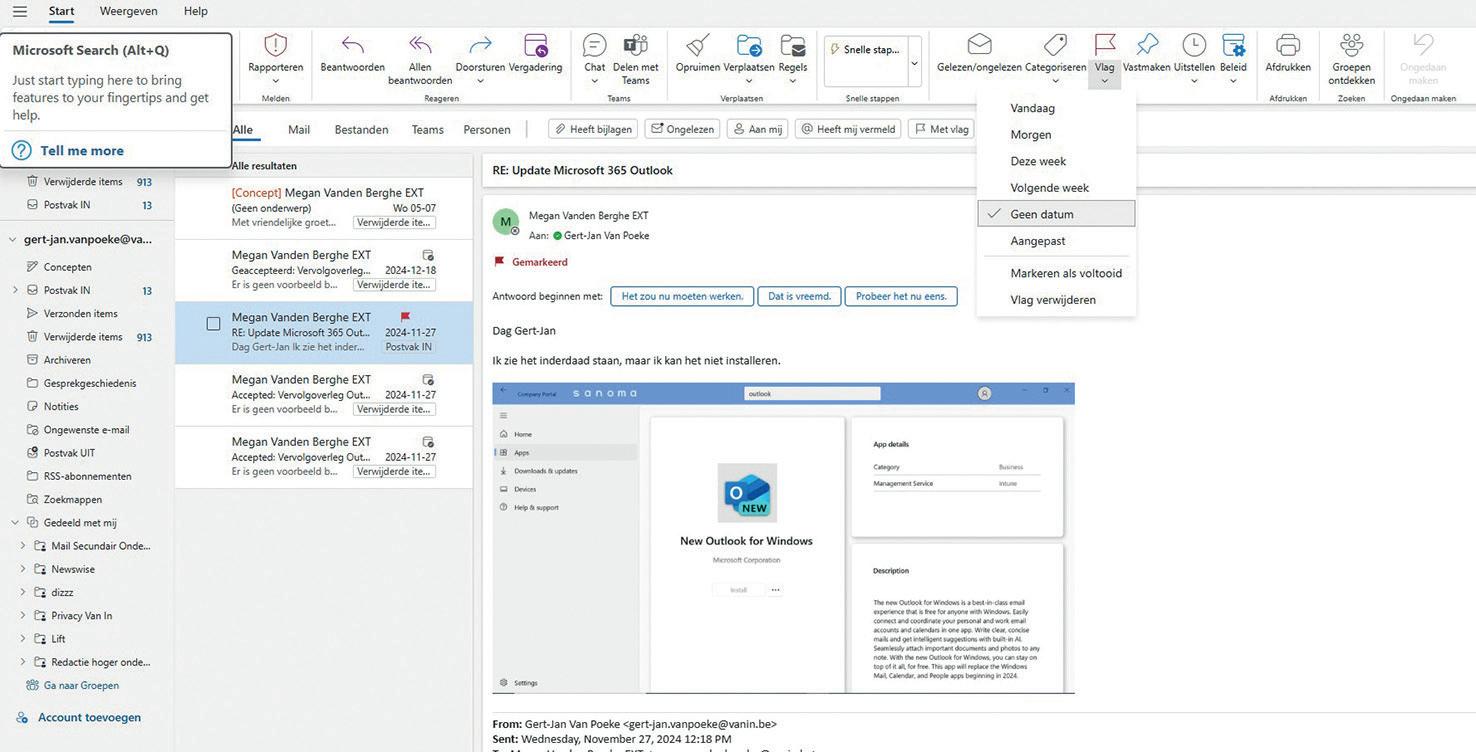
Task: Pin the message with the Vastmaken icon
Action: pyautogui.click(x=1147, y=45)
